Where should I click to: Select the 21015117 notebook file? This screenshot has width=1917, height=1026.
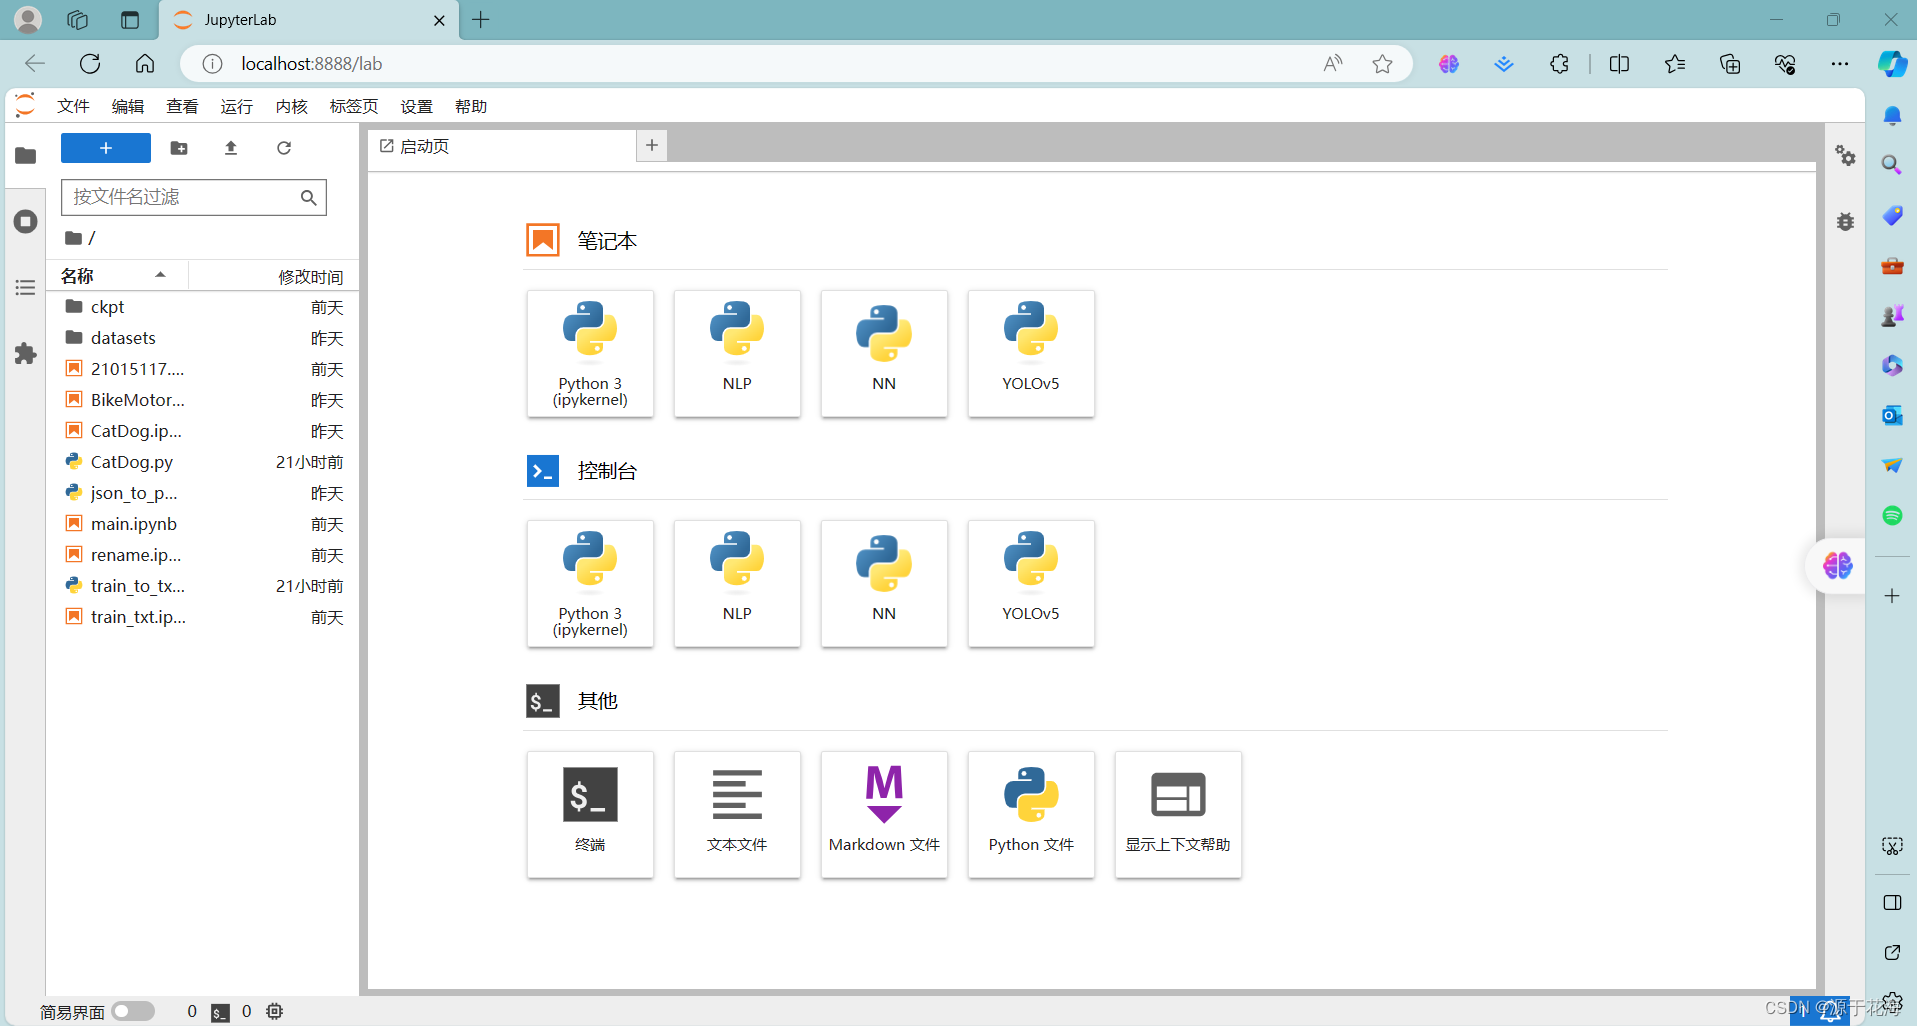coord(204,369)
